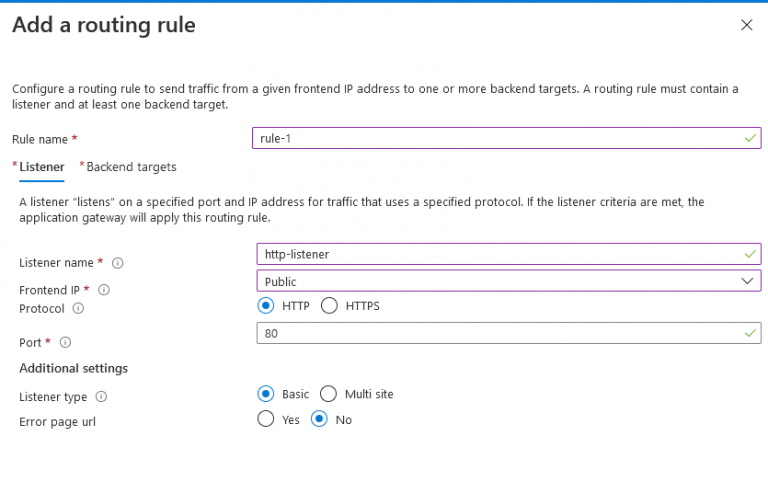
Task: Choose Multi site listener type
Action: (330, 394)
